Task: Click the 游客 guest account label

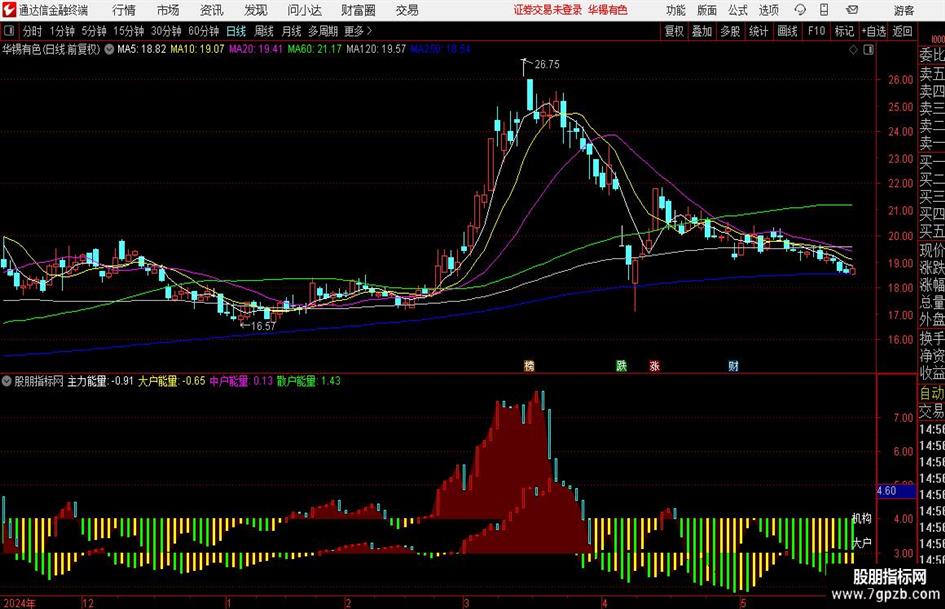Action: (x=904, y=10)
